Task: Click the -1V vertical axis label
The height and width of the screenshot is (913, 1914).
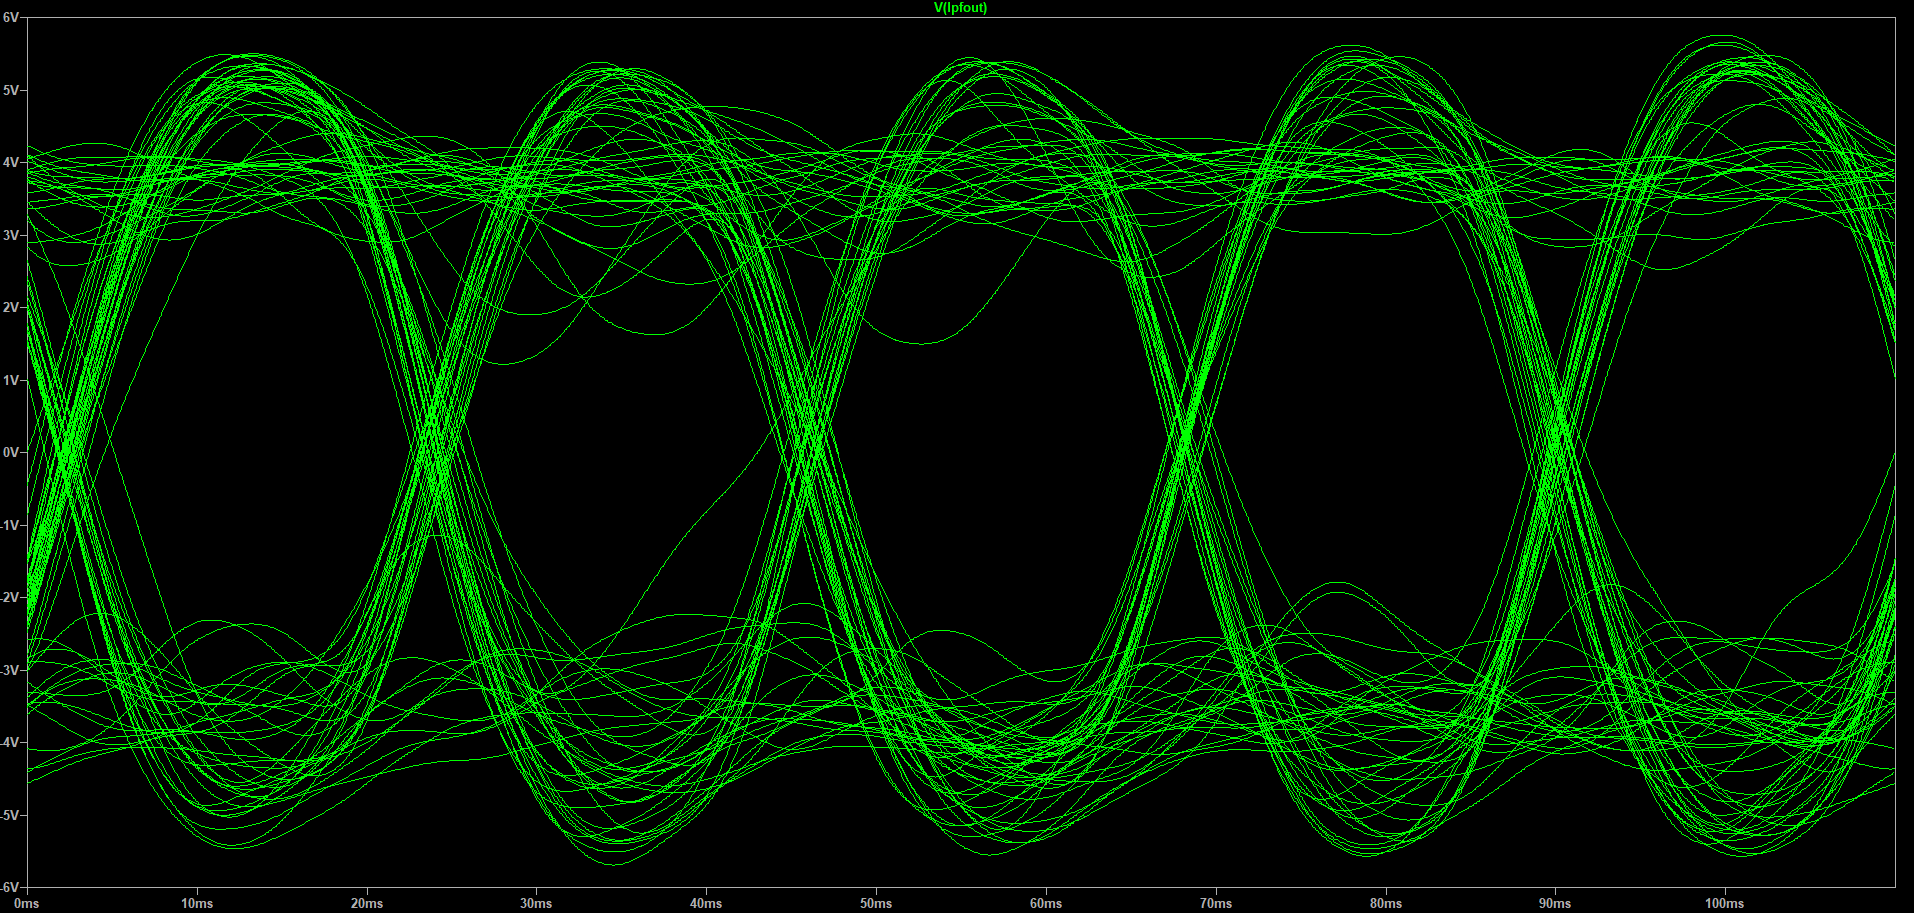Action: tap(9, 525)
